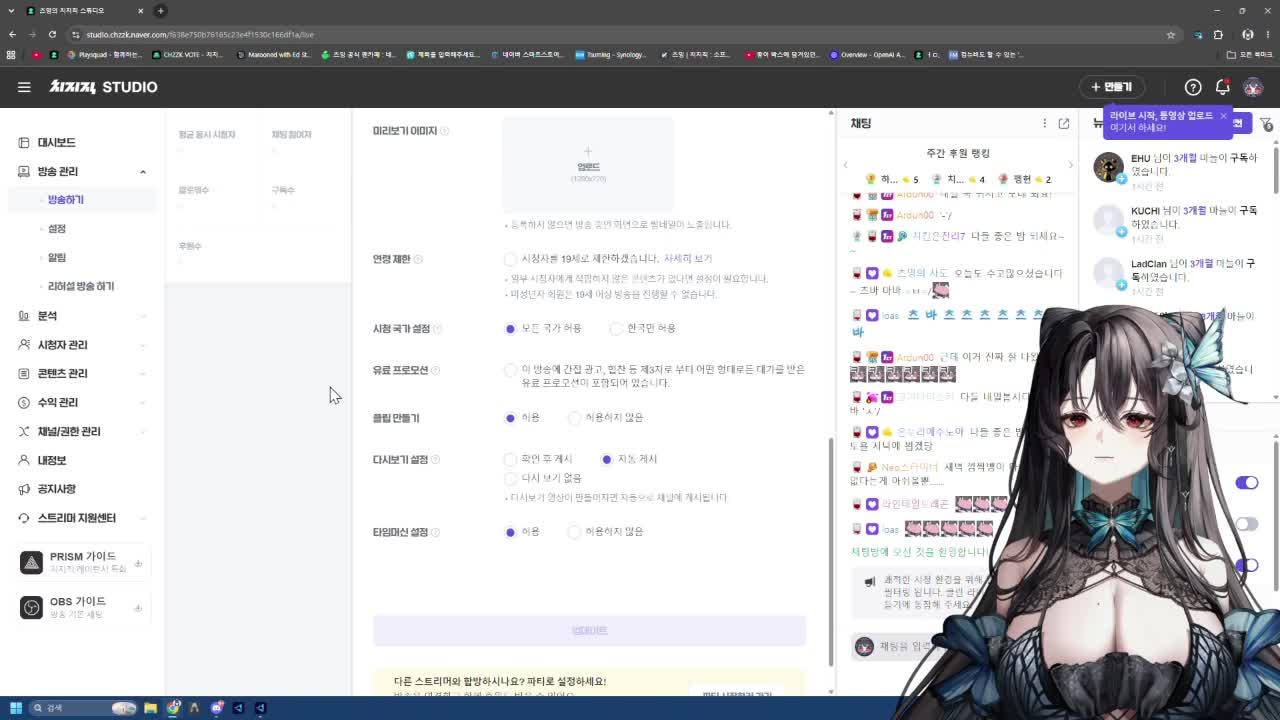Pop out the chat panel to new window
Screen dimensions: 1280x720
tap(1064, 123)
